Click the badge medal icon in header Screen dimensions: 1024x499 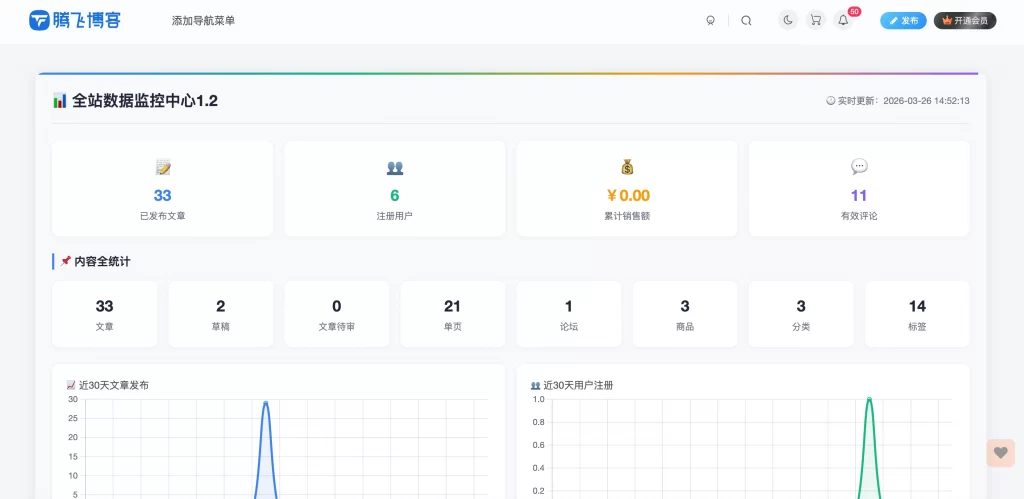coord(711,20)
